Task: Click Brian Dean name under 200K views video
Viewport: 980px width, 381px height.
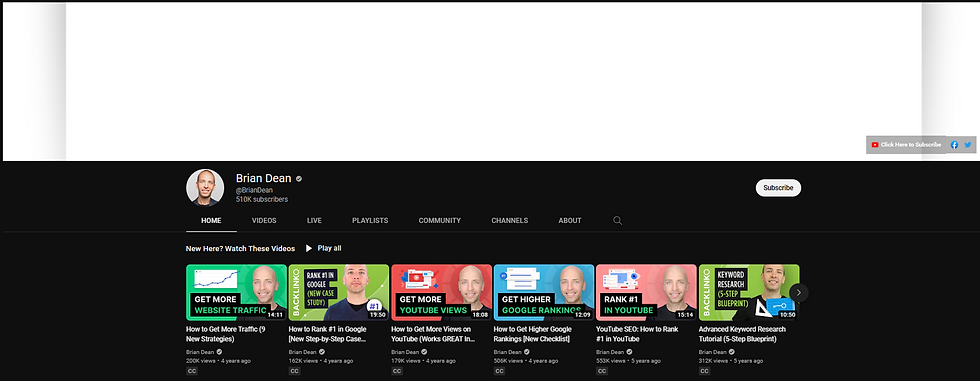Action: tap(200, 352)
